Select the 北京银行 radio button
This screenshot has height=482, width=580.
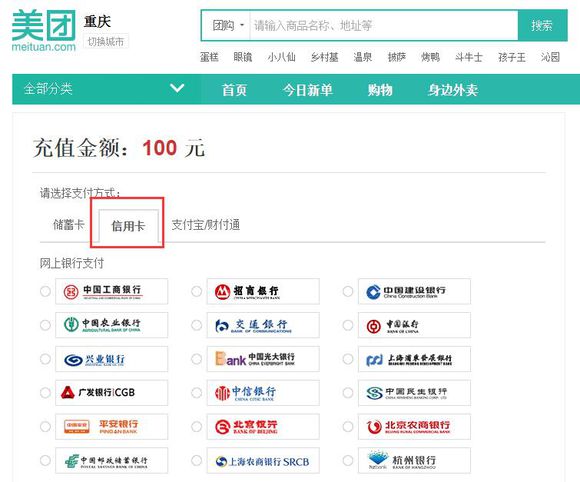tap(196, 427)
